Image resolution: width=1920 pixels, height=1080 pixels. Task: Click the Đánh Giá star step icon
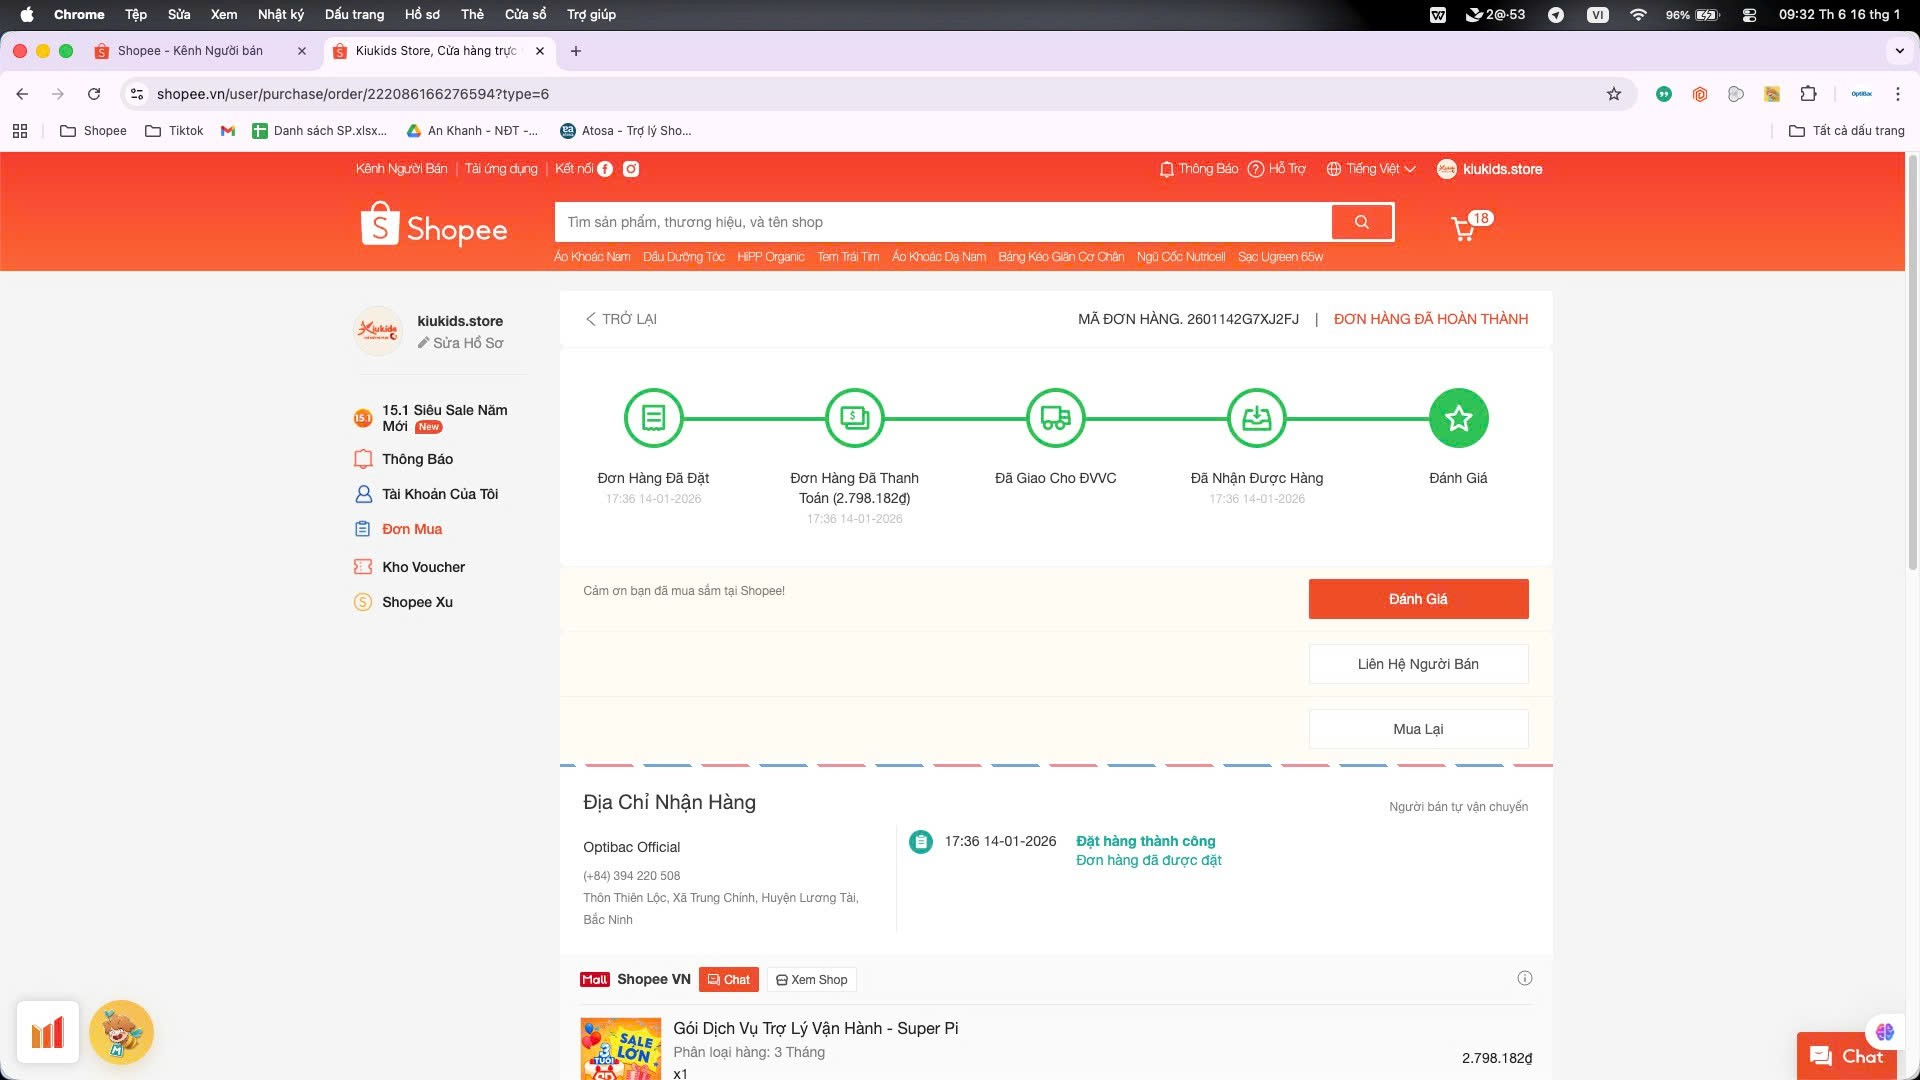click(1458, 418)
